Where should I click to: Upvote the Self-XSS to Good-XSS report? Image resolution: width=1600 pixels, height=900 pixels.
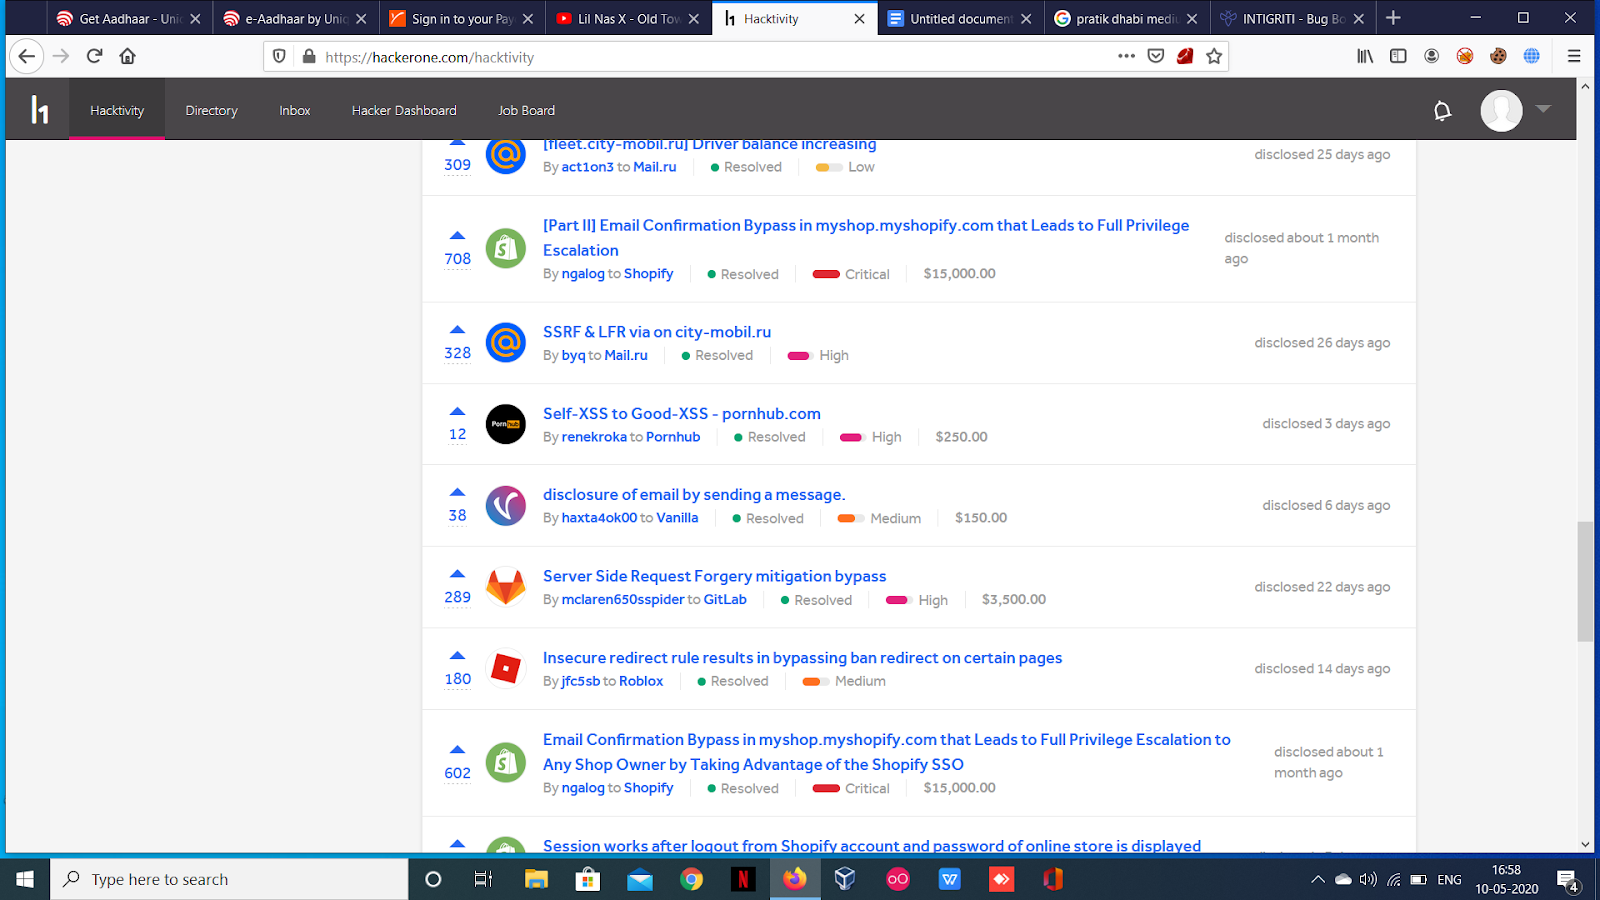[457, 411]
